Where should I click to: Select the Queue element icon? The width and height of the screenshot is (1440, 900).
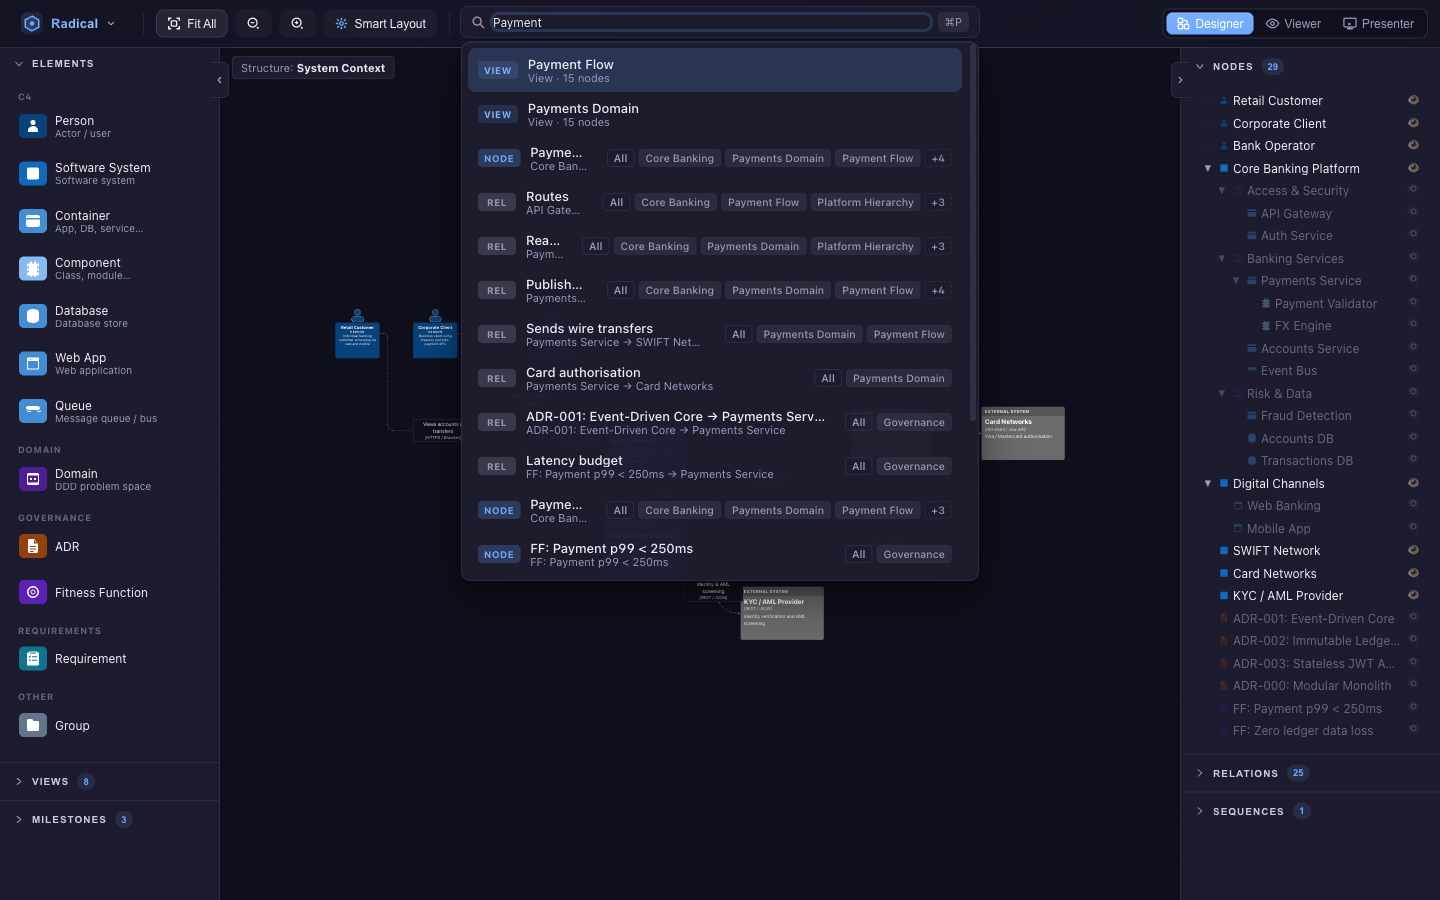(33, 411)
